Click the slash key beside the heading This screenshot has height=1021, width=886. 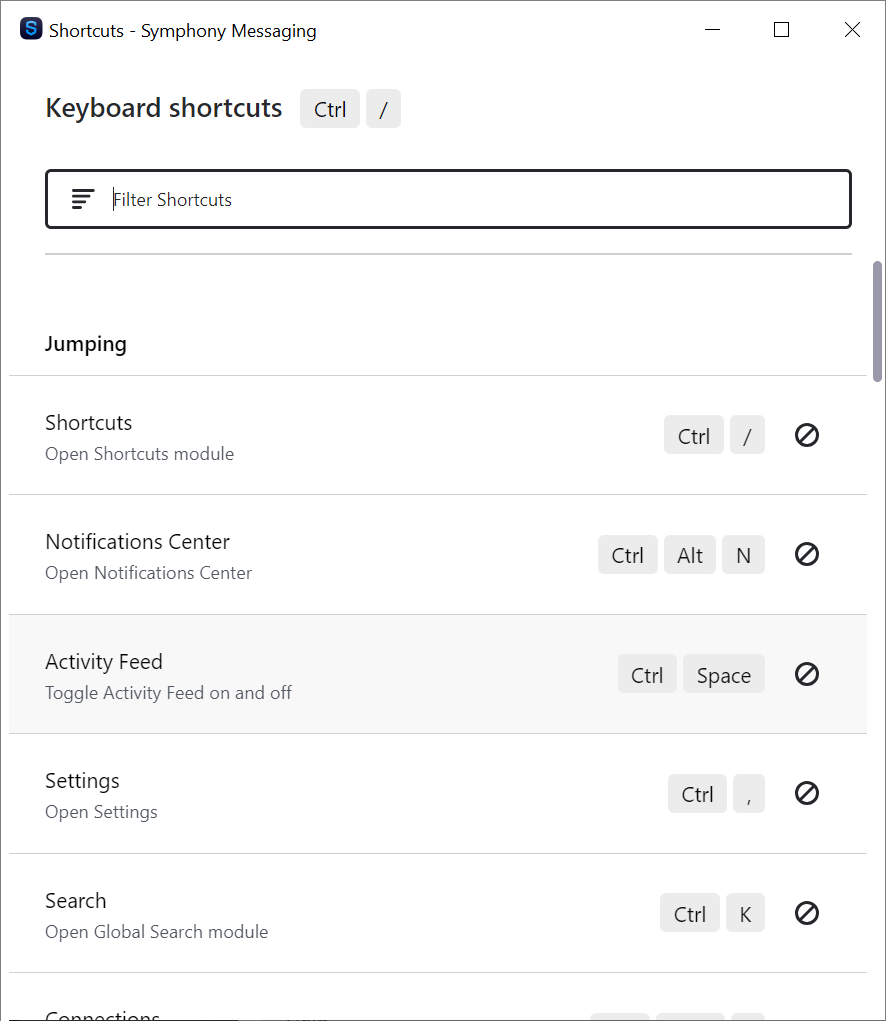pos(383,109)
